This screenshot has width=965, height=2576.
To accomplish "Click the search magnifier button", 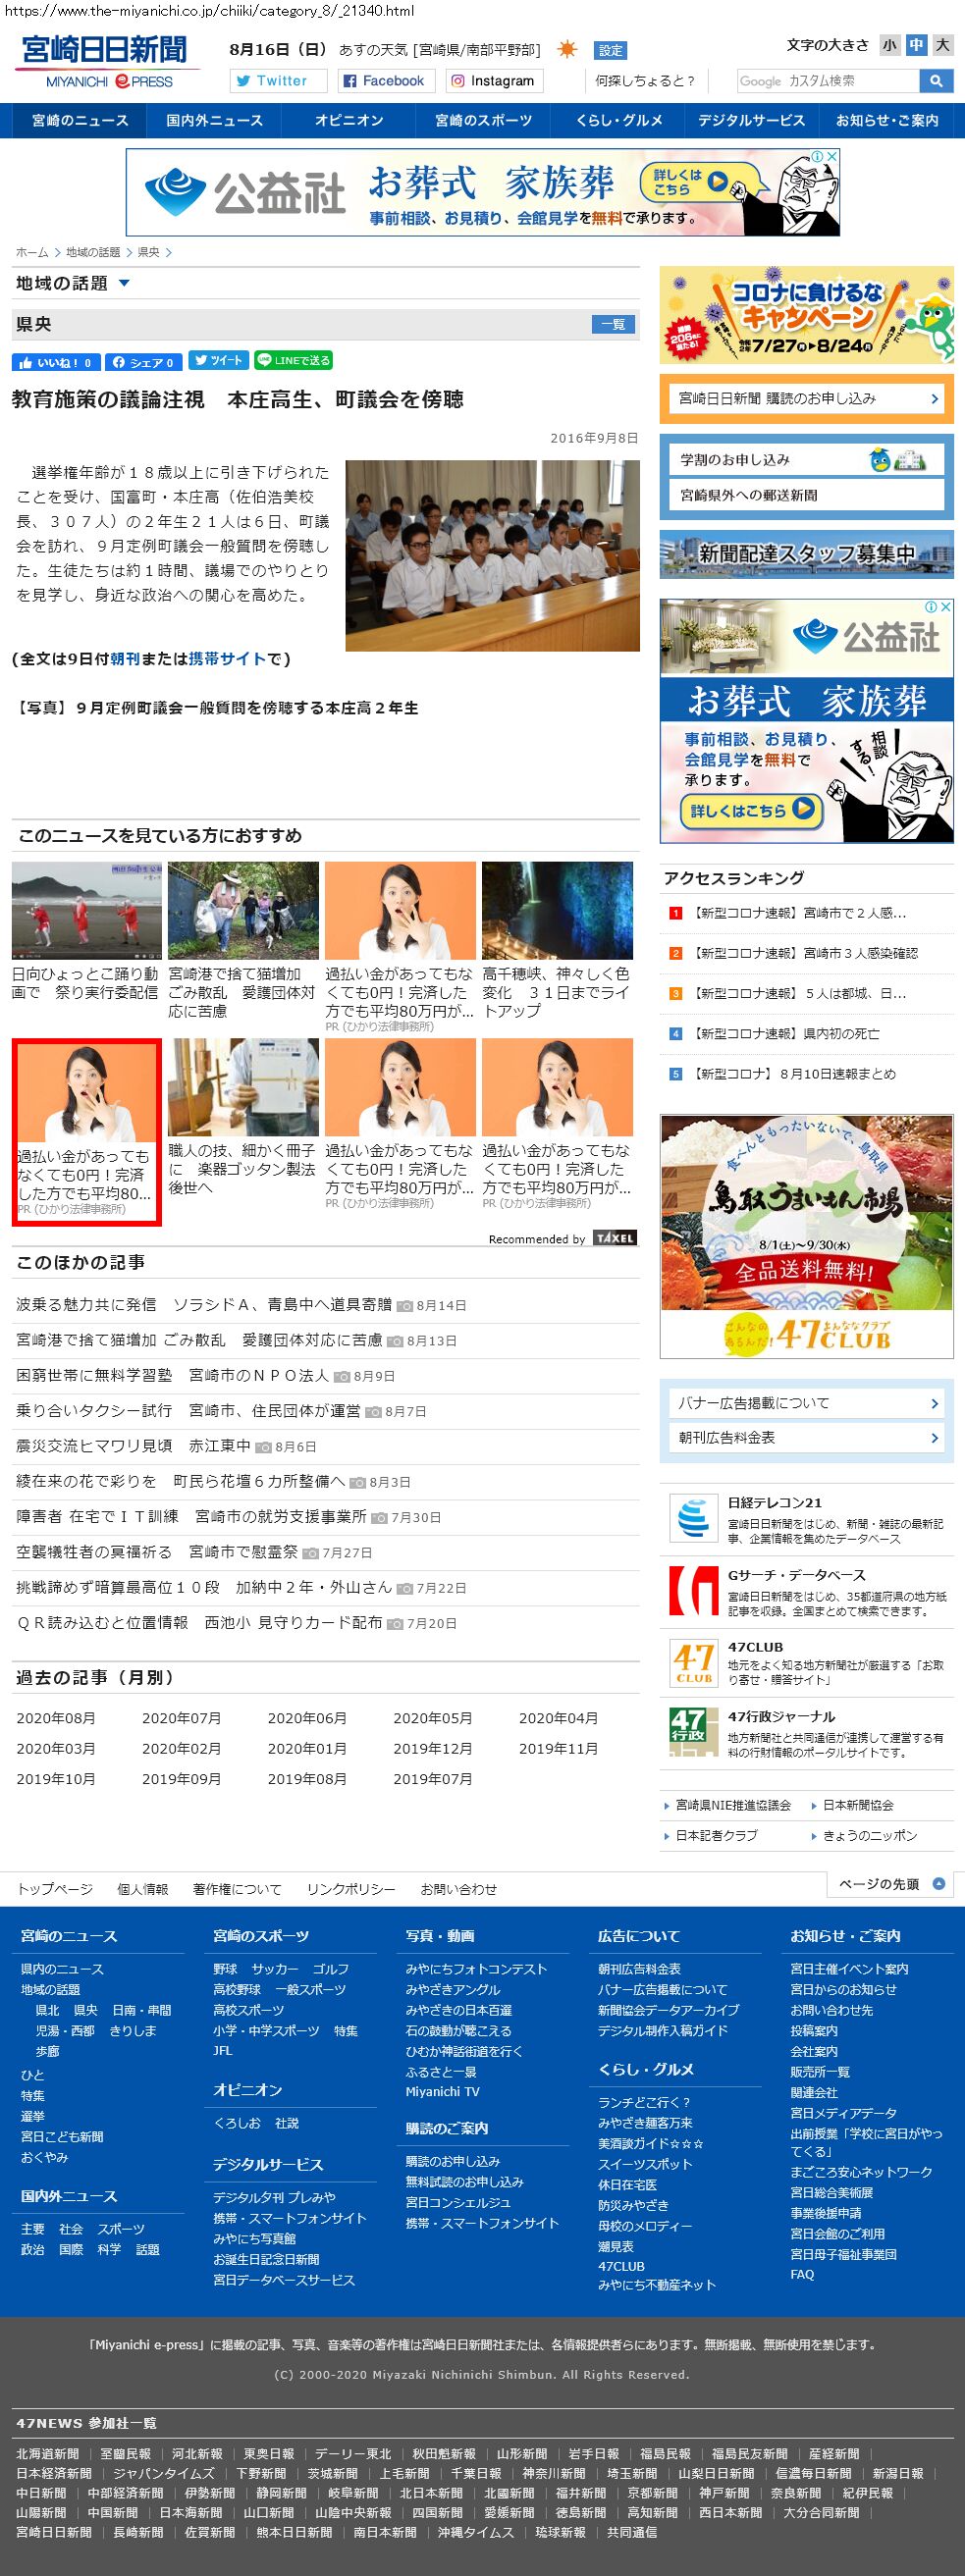I will tap(935, 81).
